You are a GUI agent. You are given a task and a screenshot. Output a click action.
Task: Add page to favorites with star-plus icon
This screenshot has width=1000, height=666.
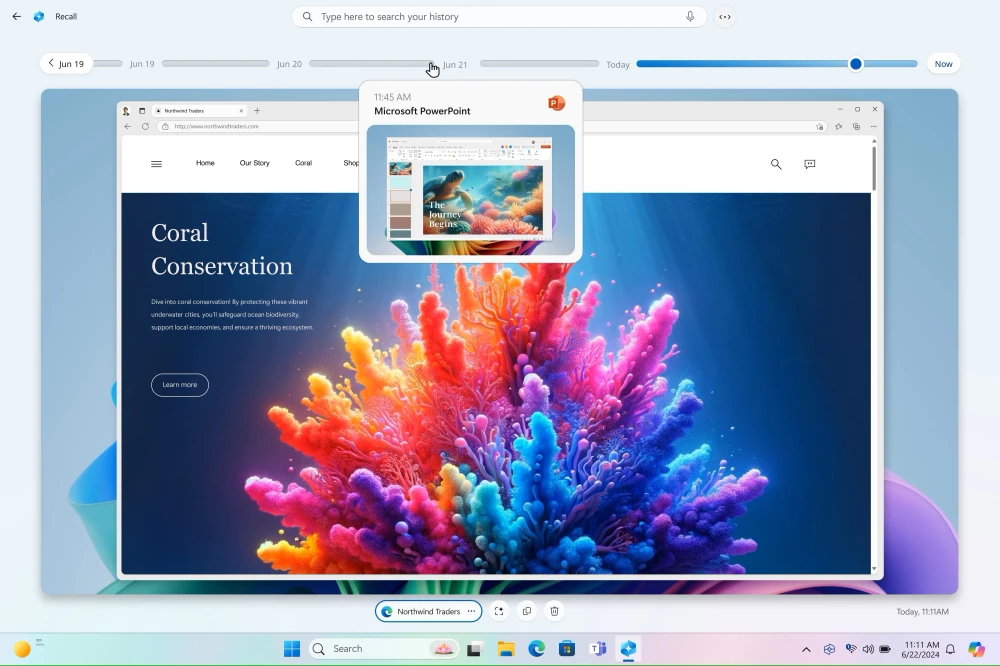pyautogui.click(x=820, y=126)
